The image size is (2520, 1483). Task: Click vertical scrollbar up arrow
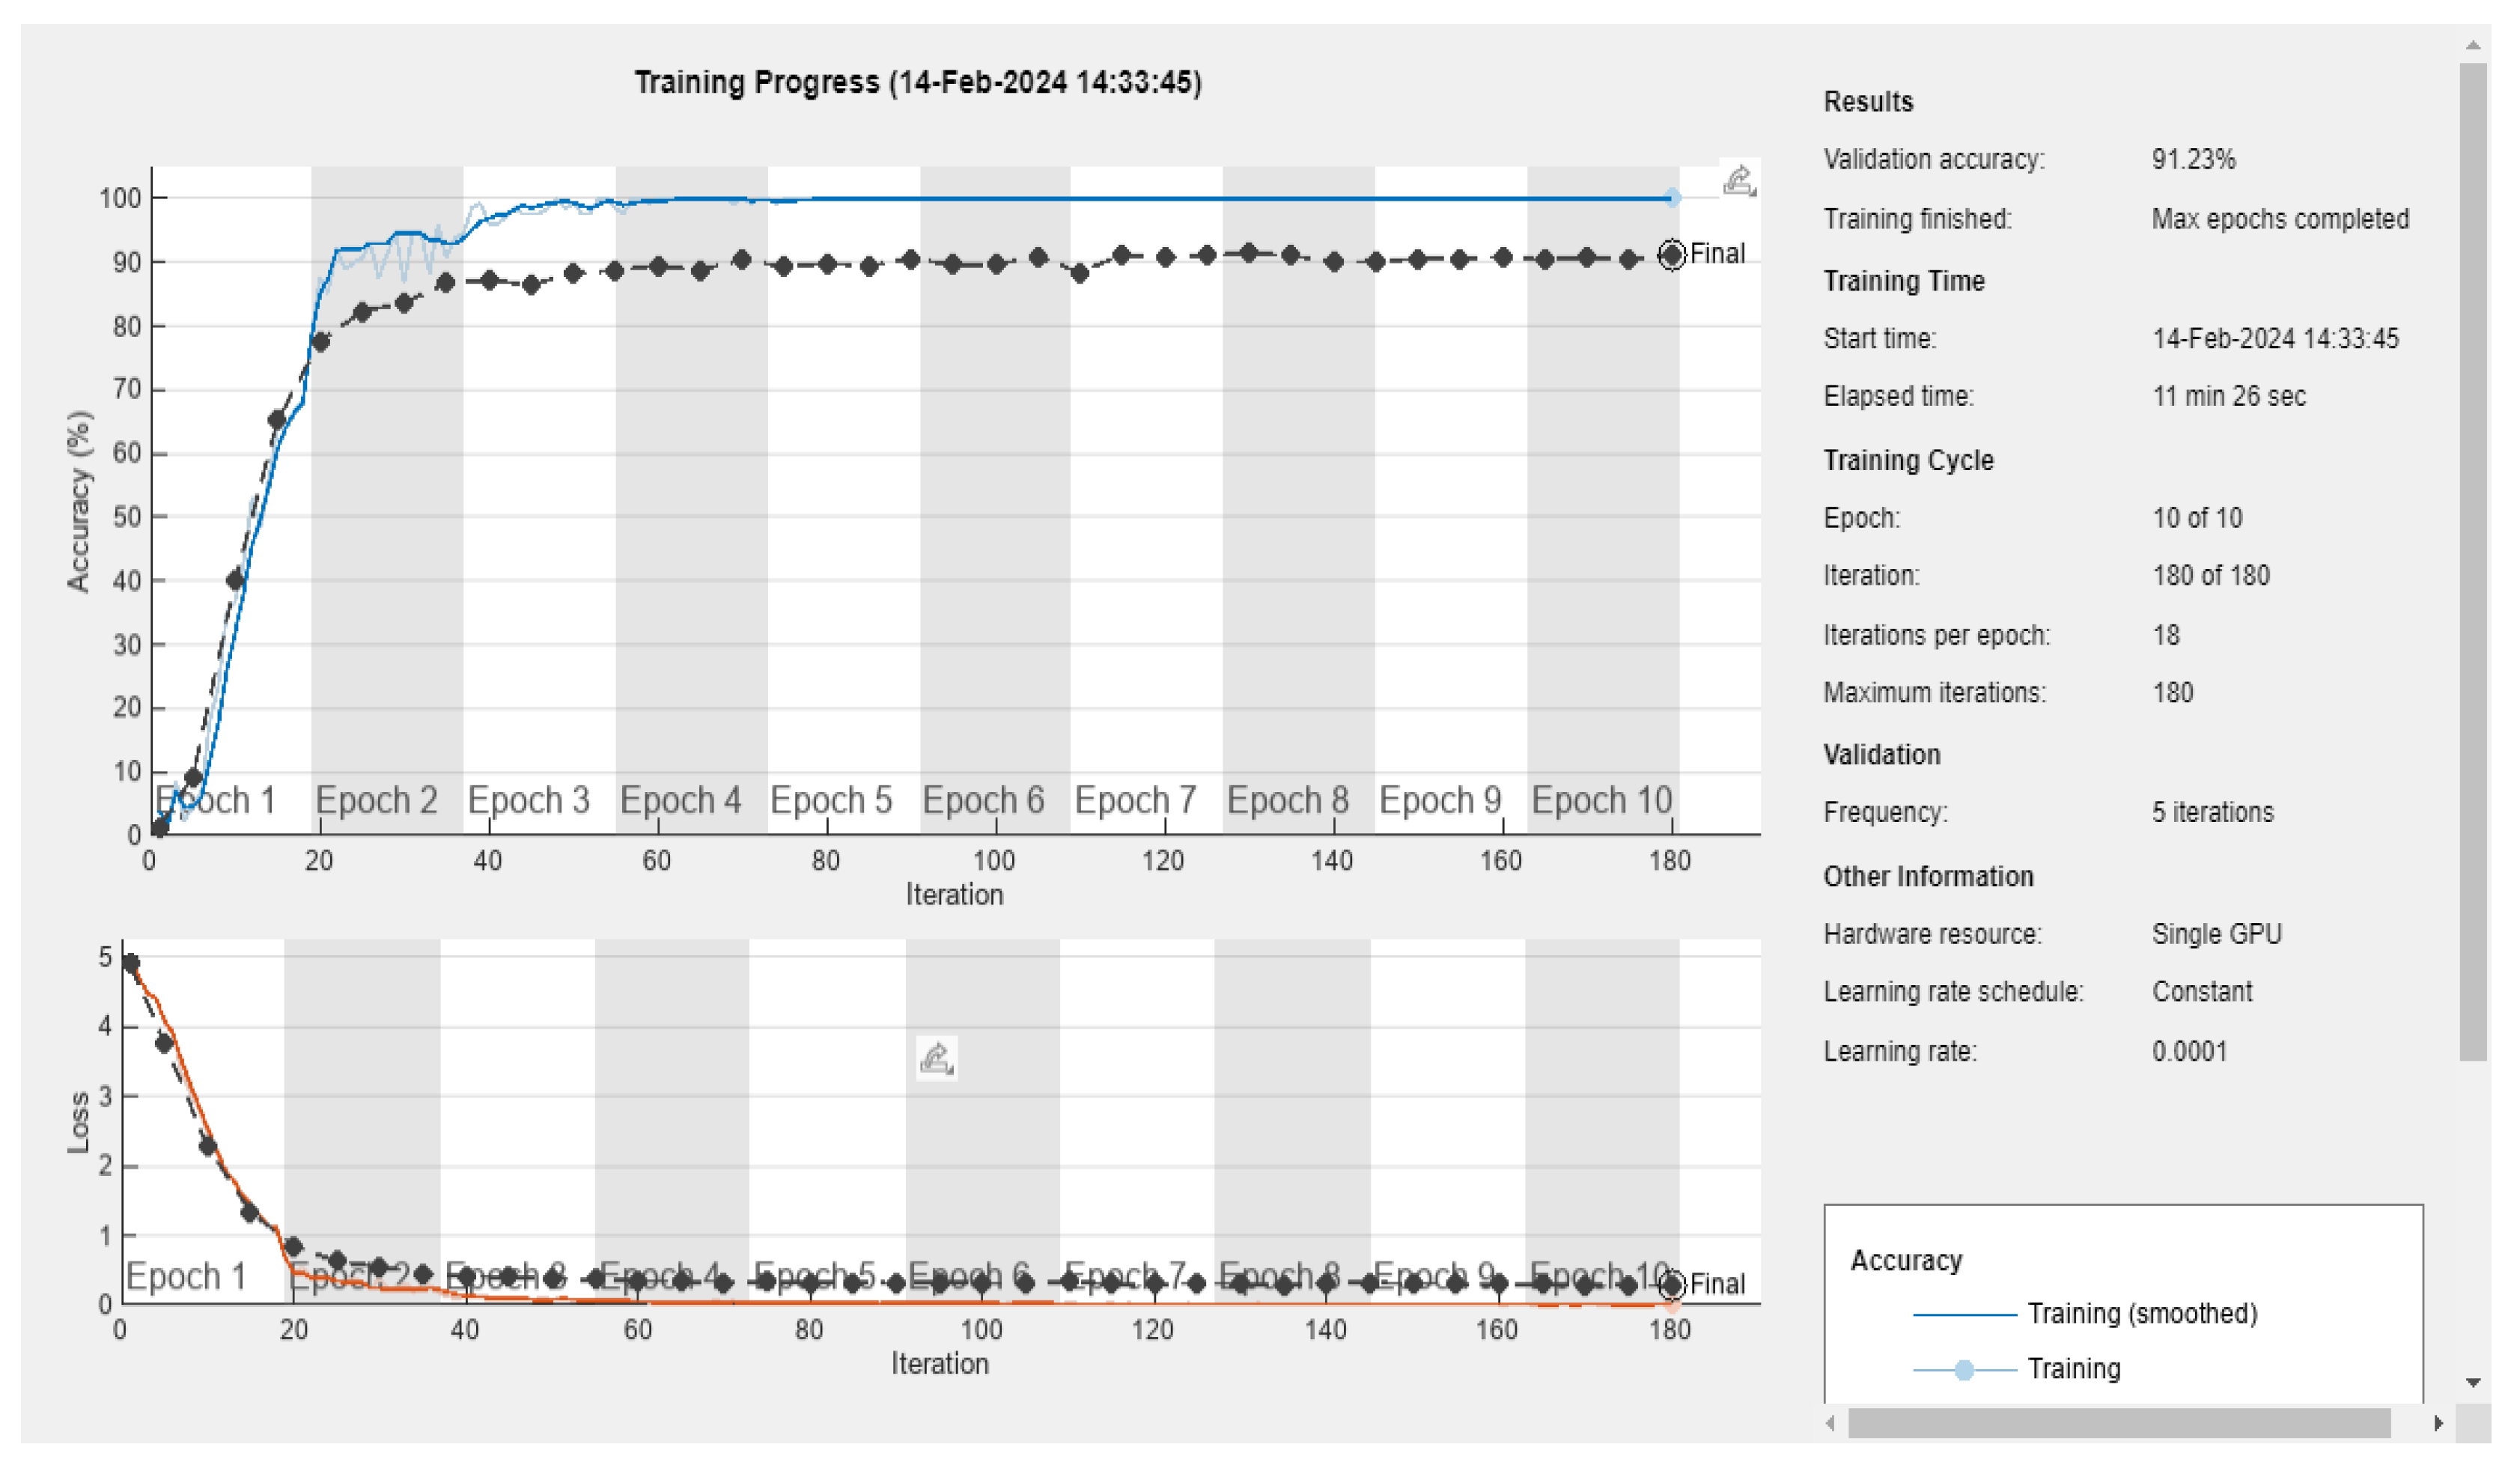(x=2473, y=45)
